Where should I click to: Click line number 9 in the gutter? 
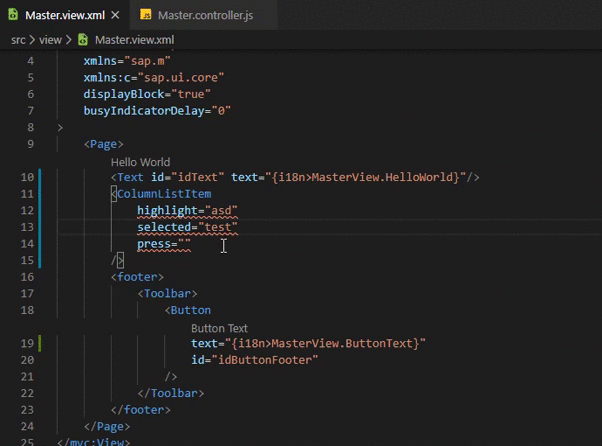click(x=30, y=144)
